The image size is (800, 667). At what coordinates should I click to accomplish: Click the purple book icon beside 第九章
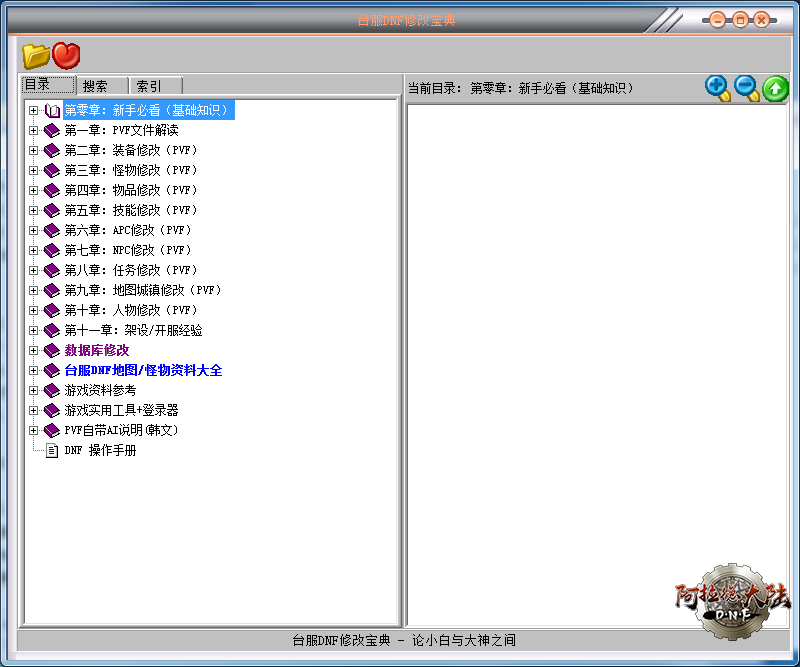tap(52, 290)
